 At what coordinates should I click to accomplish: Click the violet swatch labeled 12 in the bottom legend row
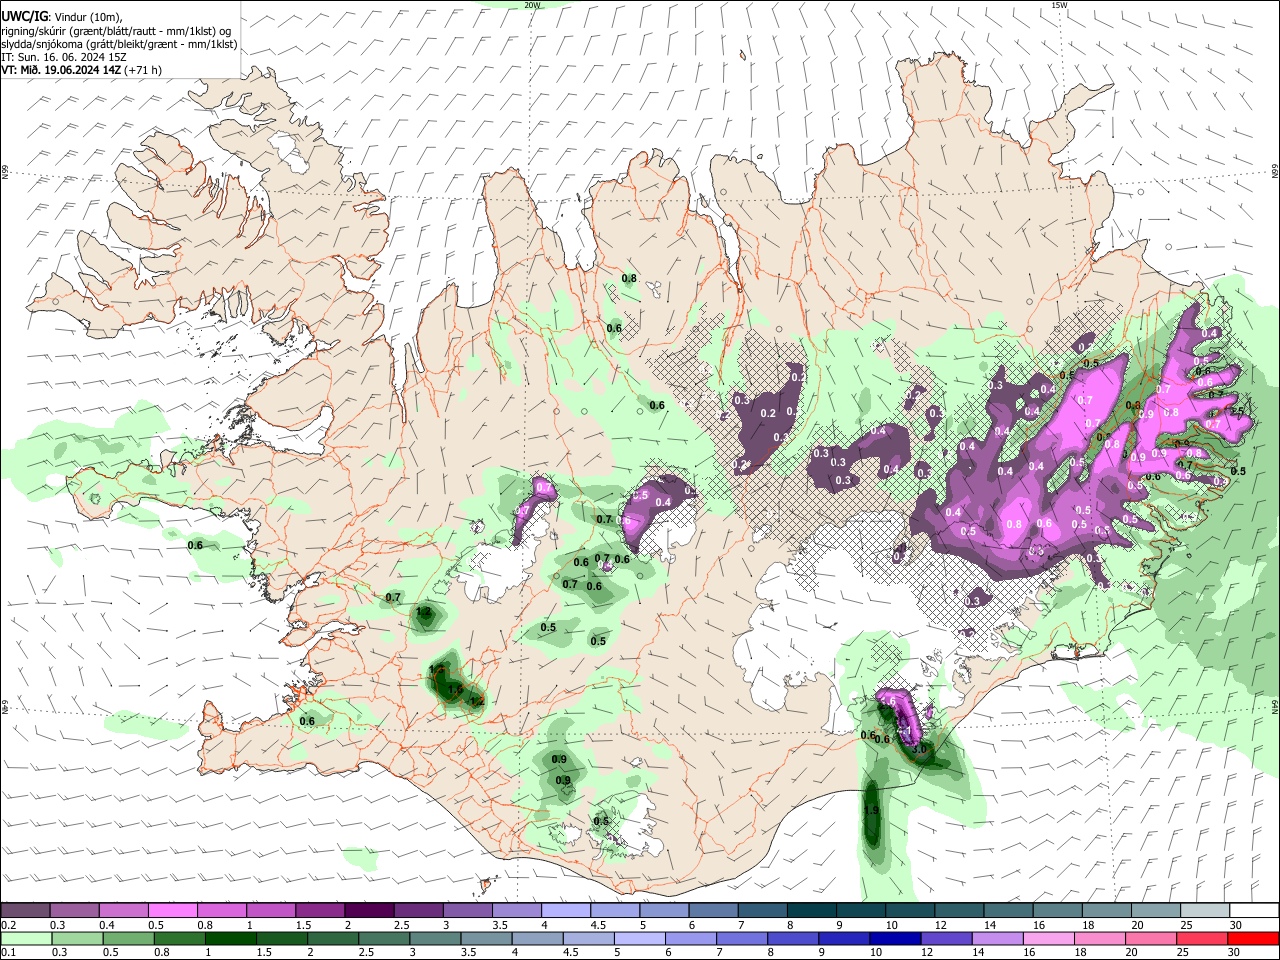click(947, 939)
